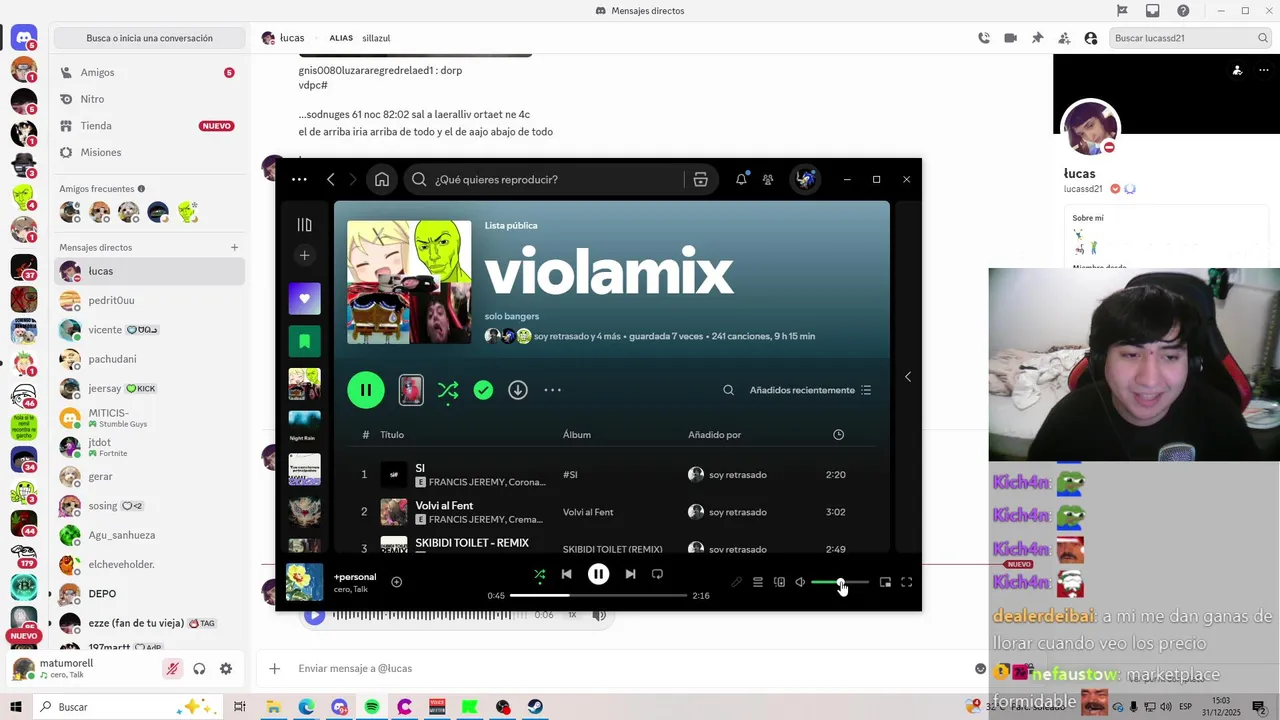Collapse Spotify library sidebar

click(305, 225)
